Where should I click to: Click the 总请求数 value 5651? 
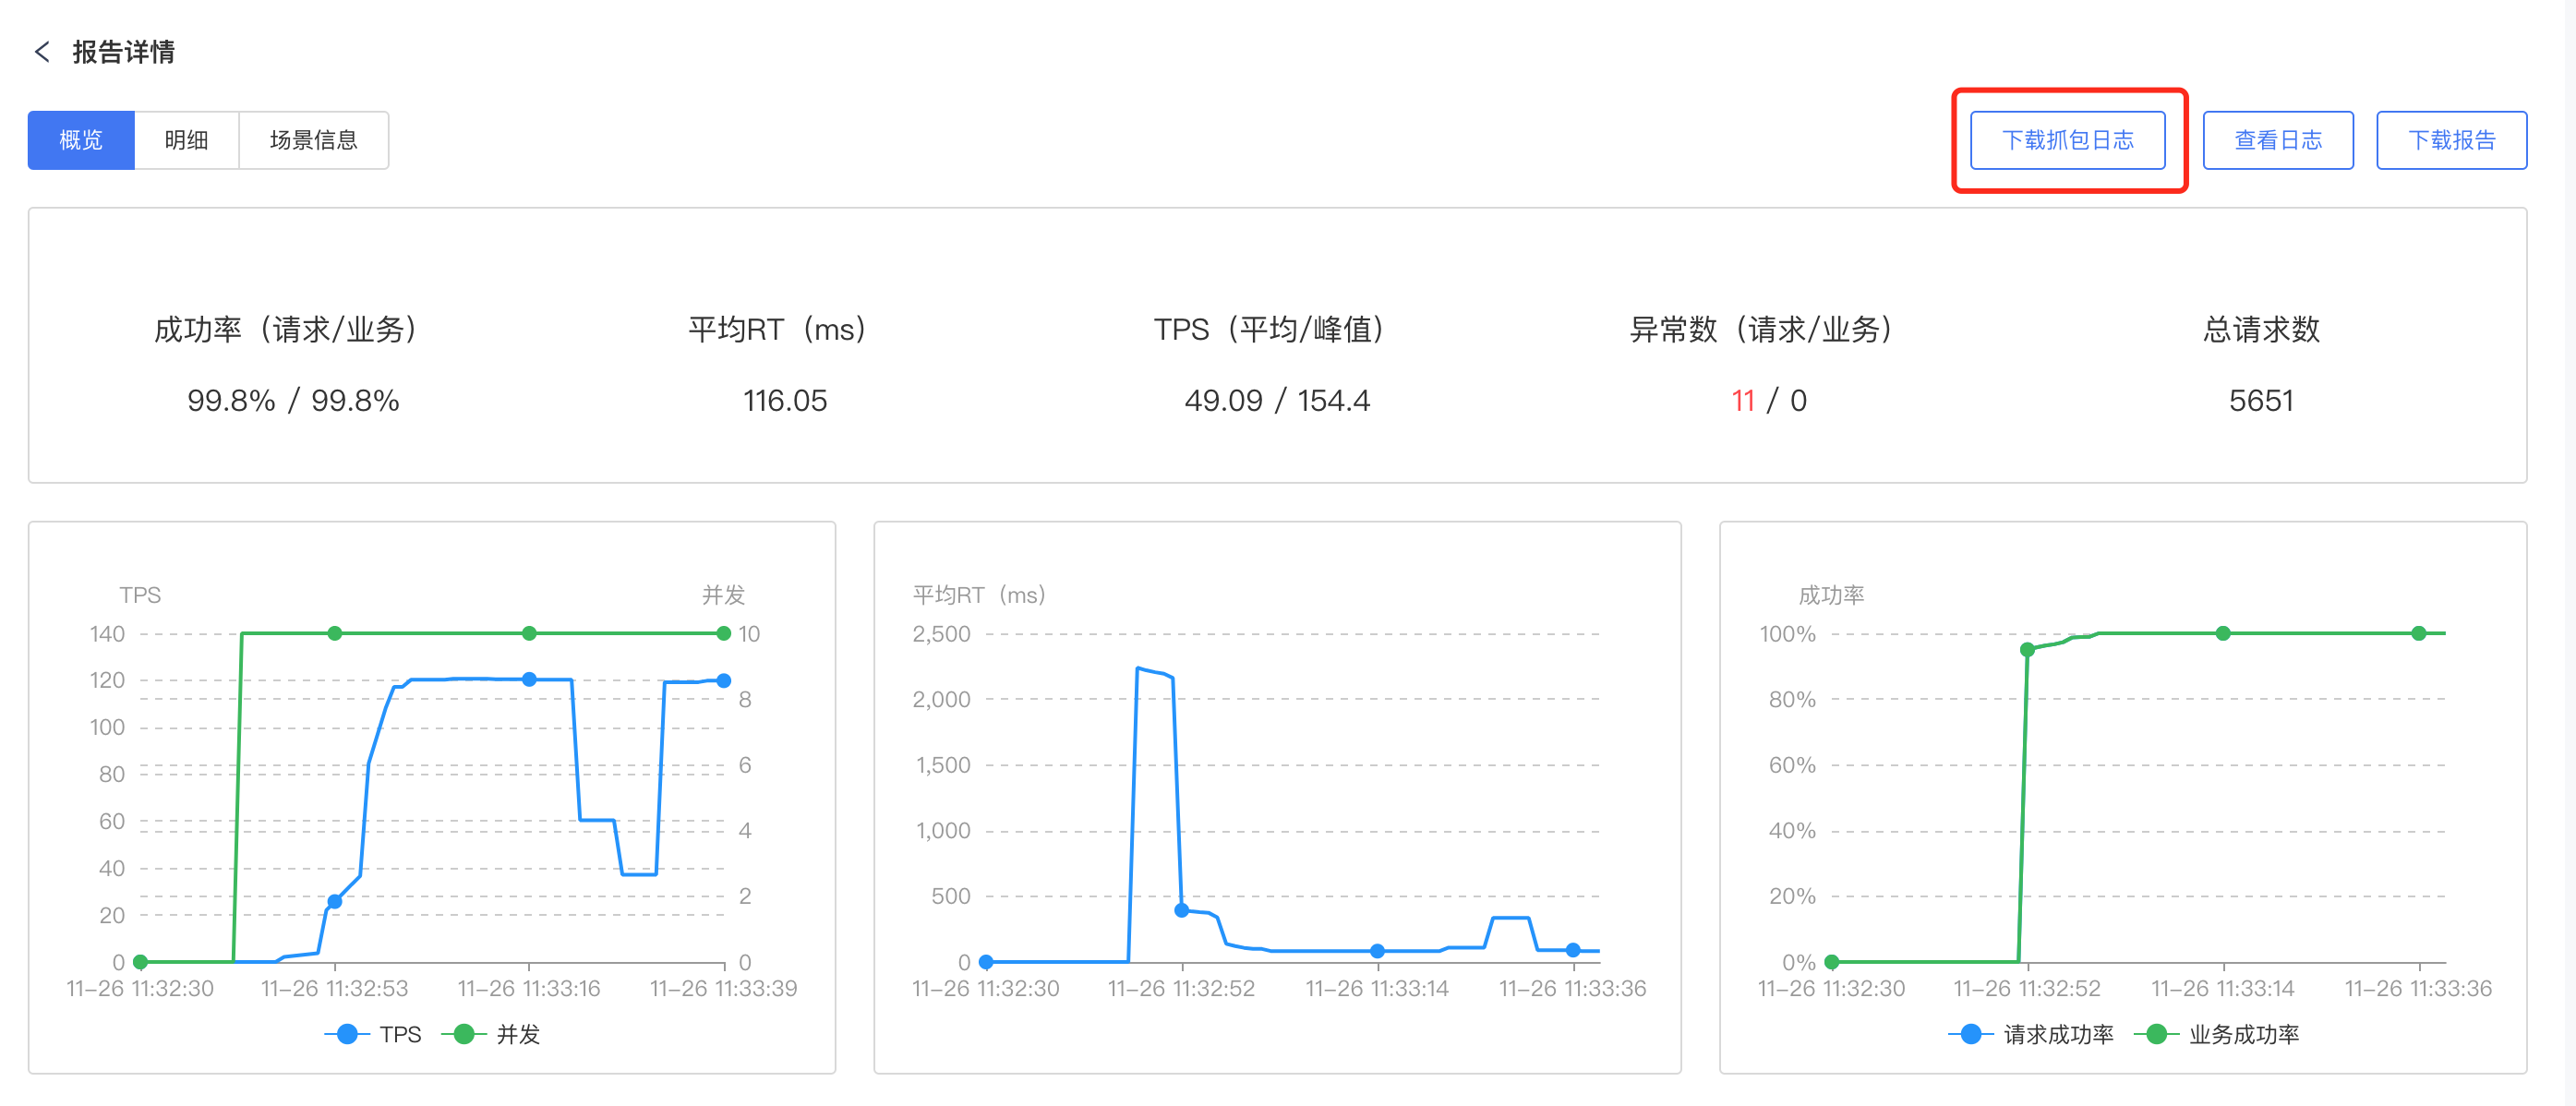click(x=2260, y=401)
